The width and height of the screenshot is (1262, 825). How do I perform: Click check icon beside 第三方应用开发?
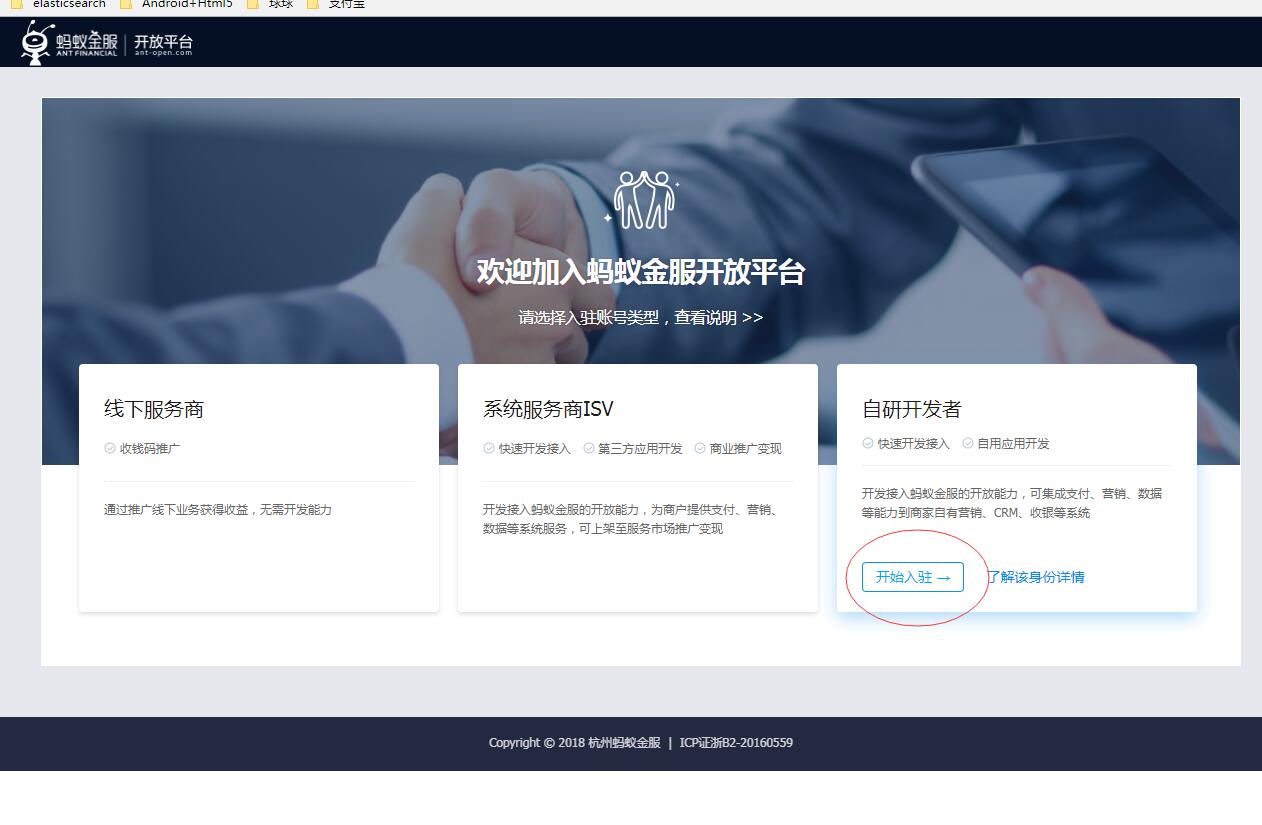point(589,448)
